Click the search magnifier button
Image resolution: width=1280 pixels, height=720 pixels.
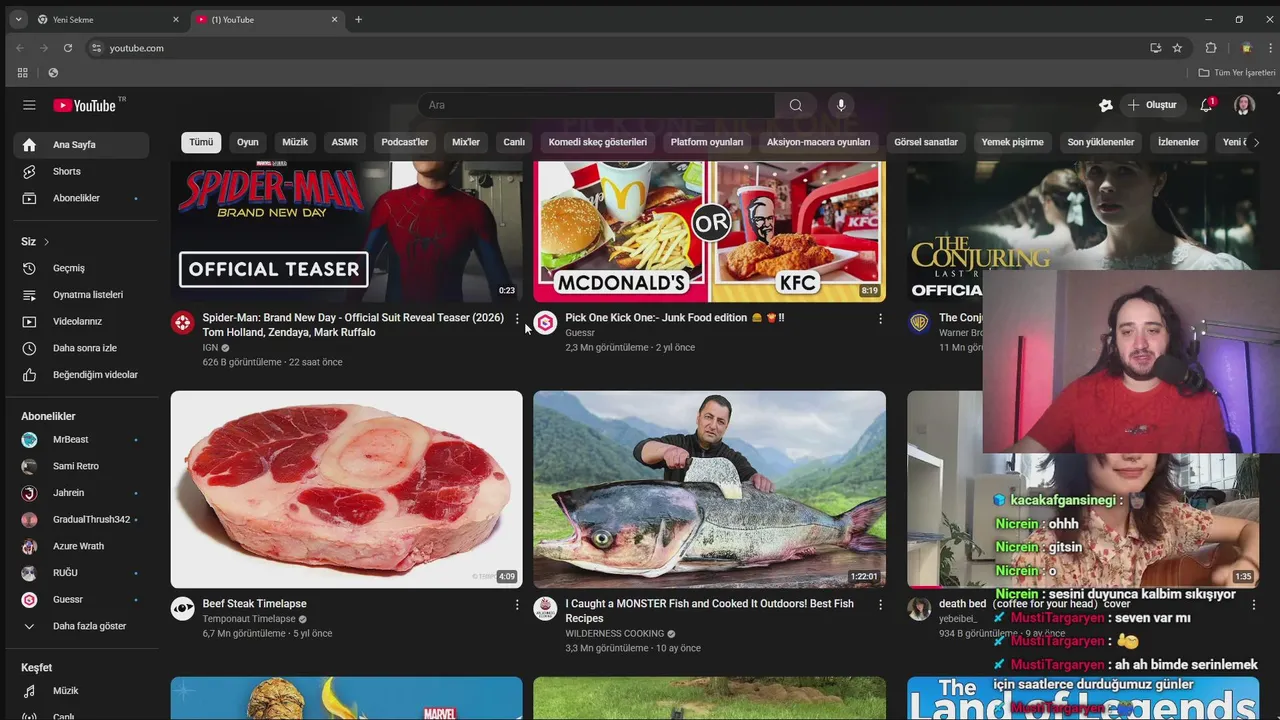(795, 105)
